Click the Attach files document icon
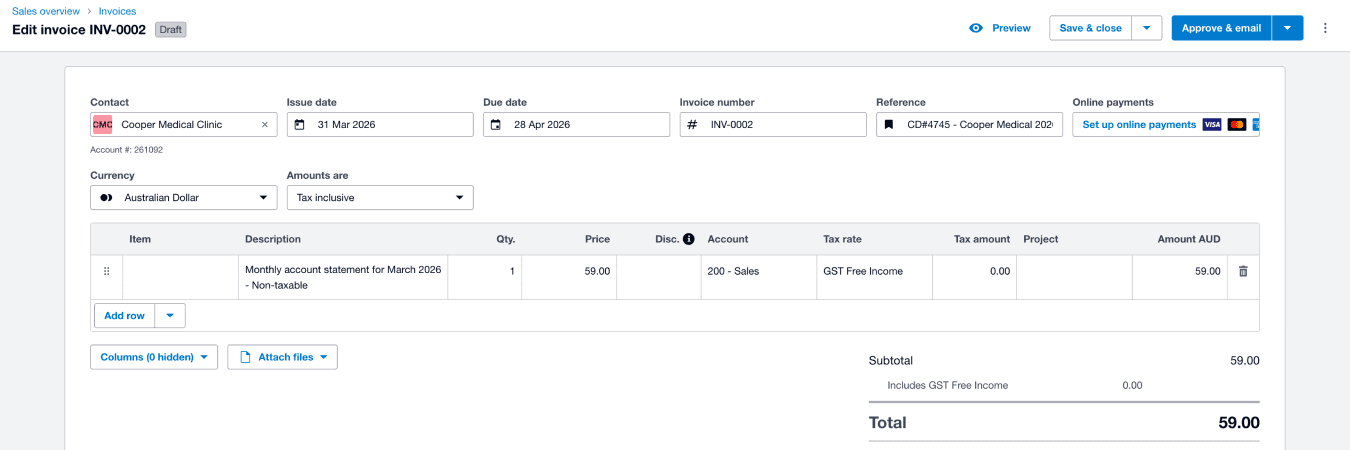The image size is (1350, 450). click(x=245, y=357)
